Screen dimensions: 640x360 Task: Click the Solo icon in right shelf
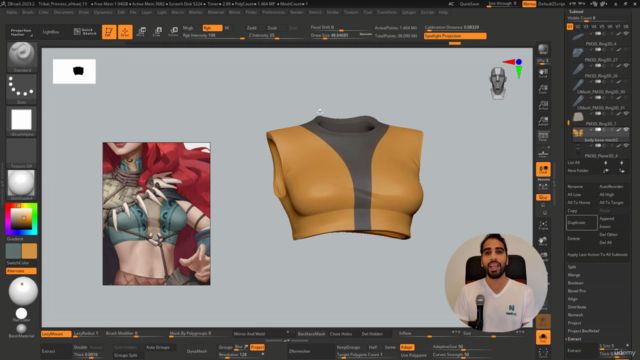(x=543, y=338)
